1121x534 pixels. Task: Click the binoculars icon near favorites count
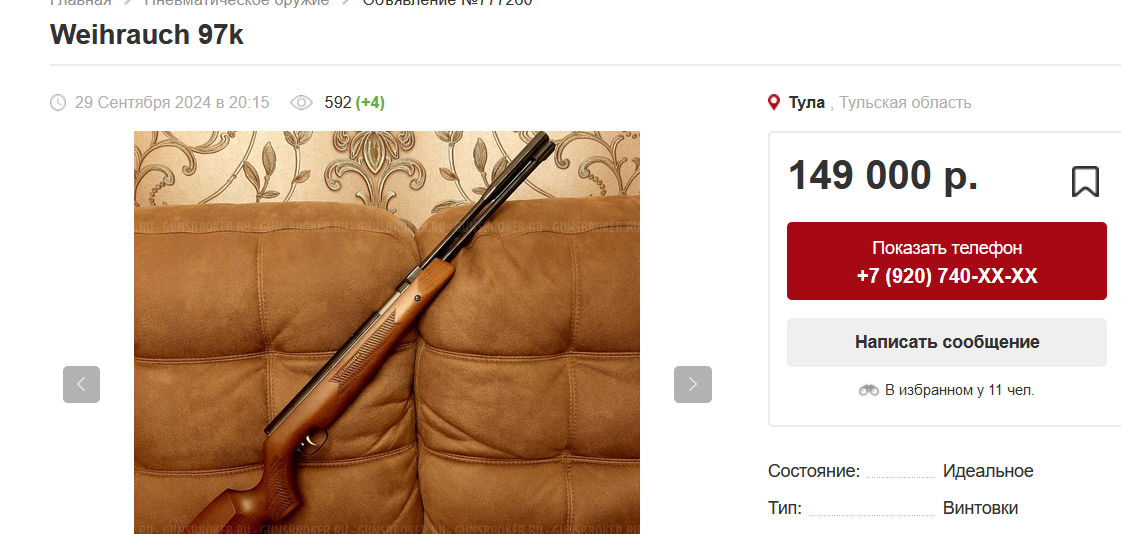(869, 390)
